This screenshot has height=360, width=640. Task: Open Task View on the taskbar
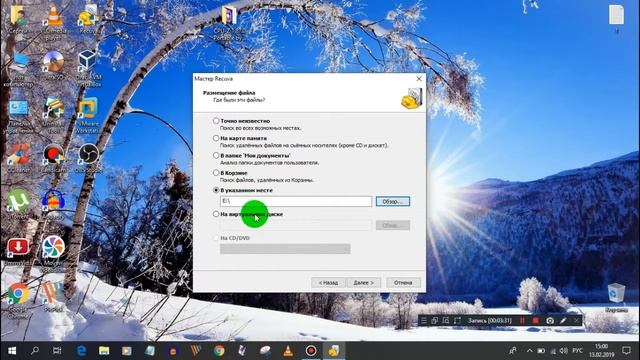click(57, 351)
